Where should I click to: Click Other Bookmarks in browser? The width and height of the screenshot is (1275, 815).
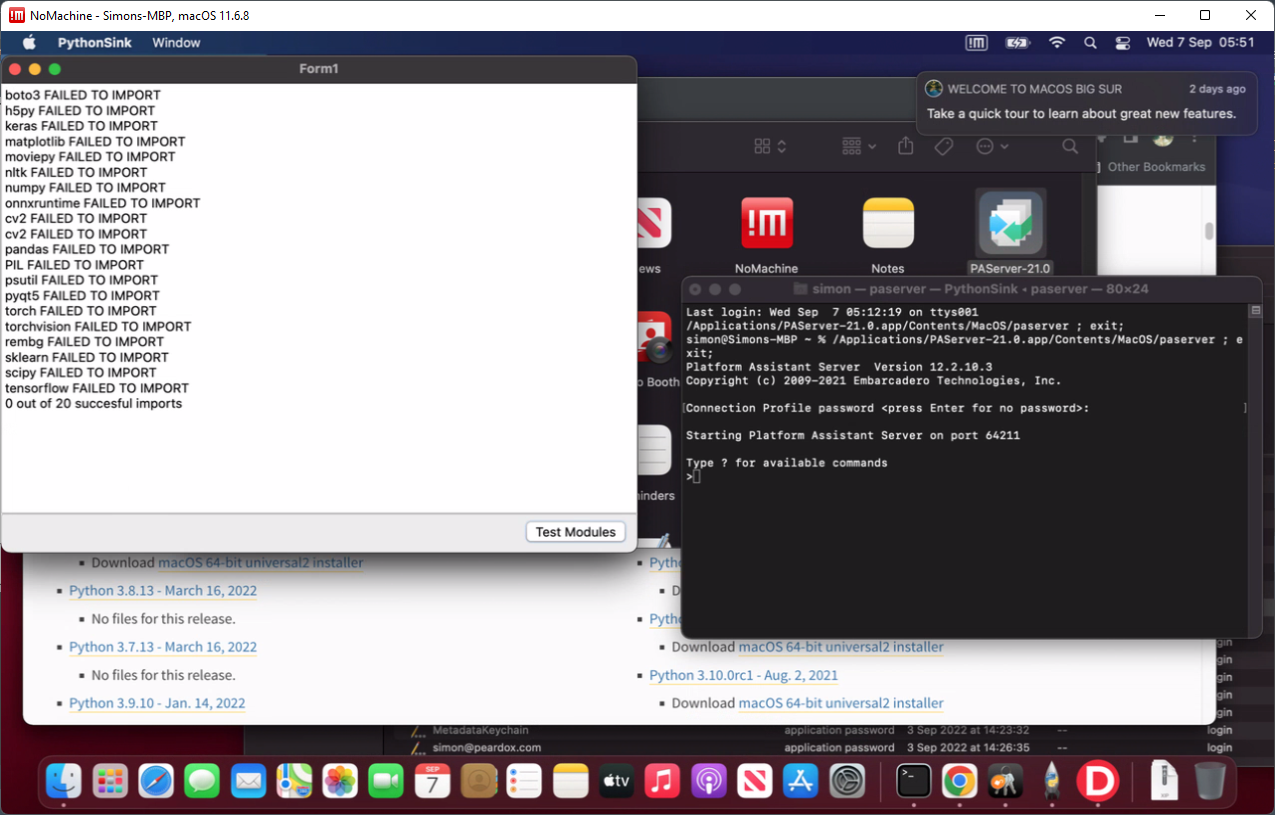(1156, 167)
